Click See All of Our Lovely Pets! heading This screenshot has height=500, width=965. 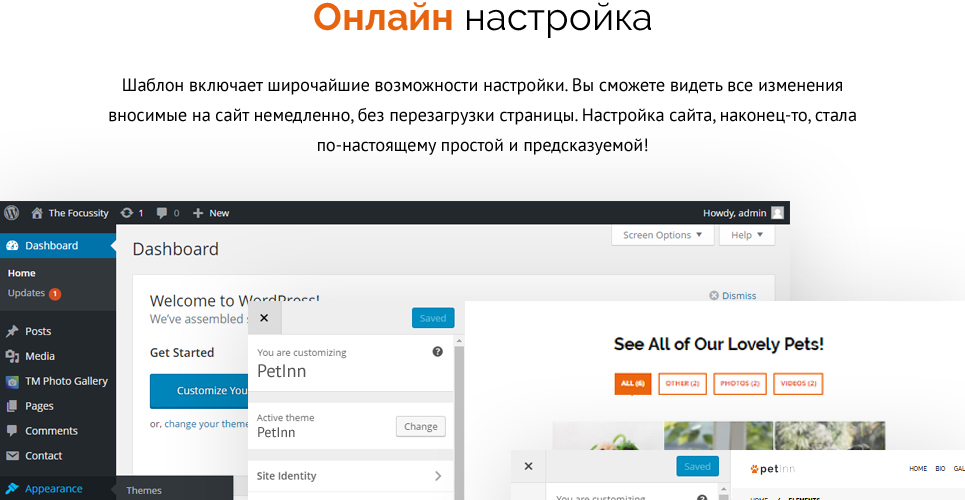coord(718,344)
